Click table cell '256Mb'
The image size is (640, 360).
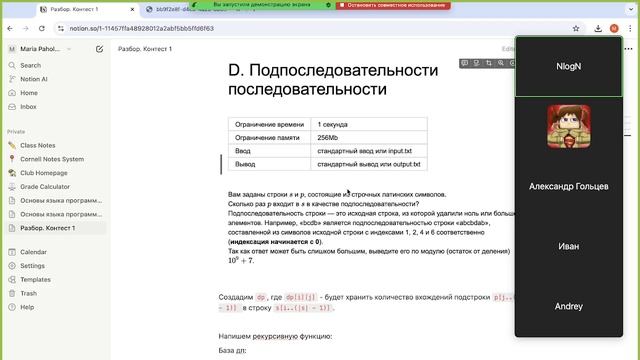tap(369, 138)
